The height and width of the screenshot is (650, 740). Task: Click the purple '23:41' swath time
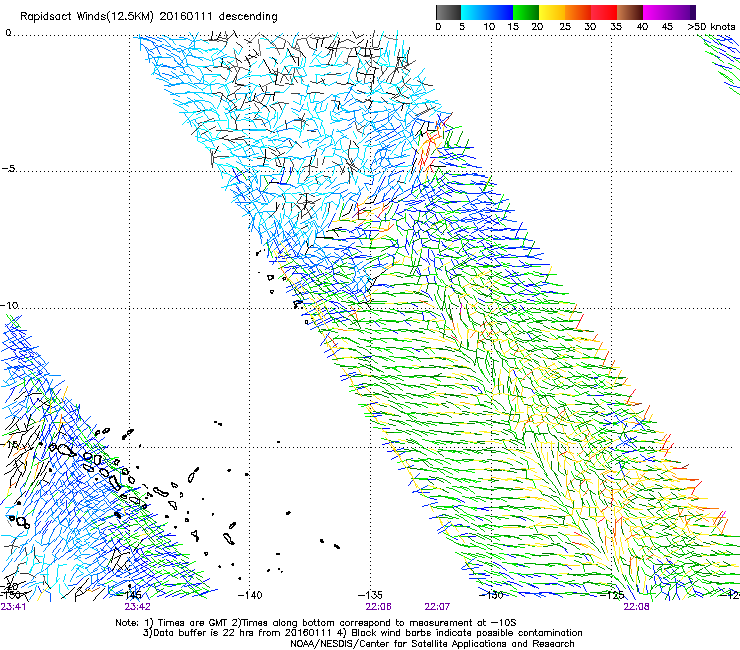click(13, 607)
